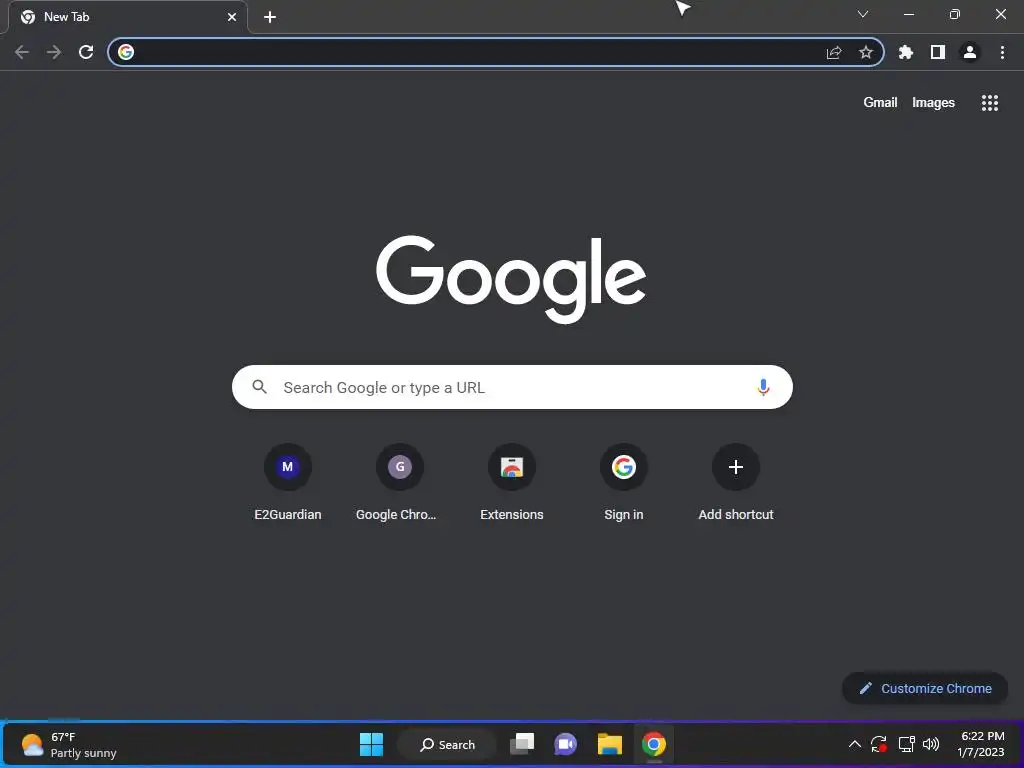Show hidden system tray icons

[x=854, y=744]
